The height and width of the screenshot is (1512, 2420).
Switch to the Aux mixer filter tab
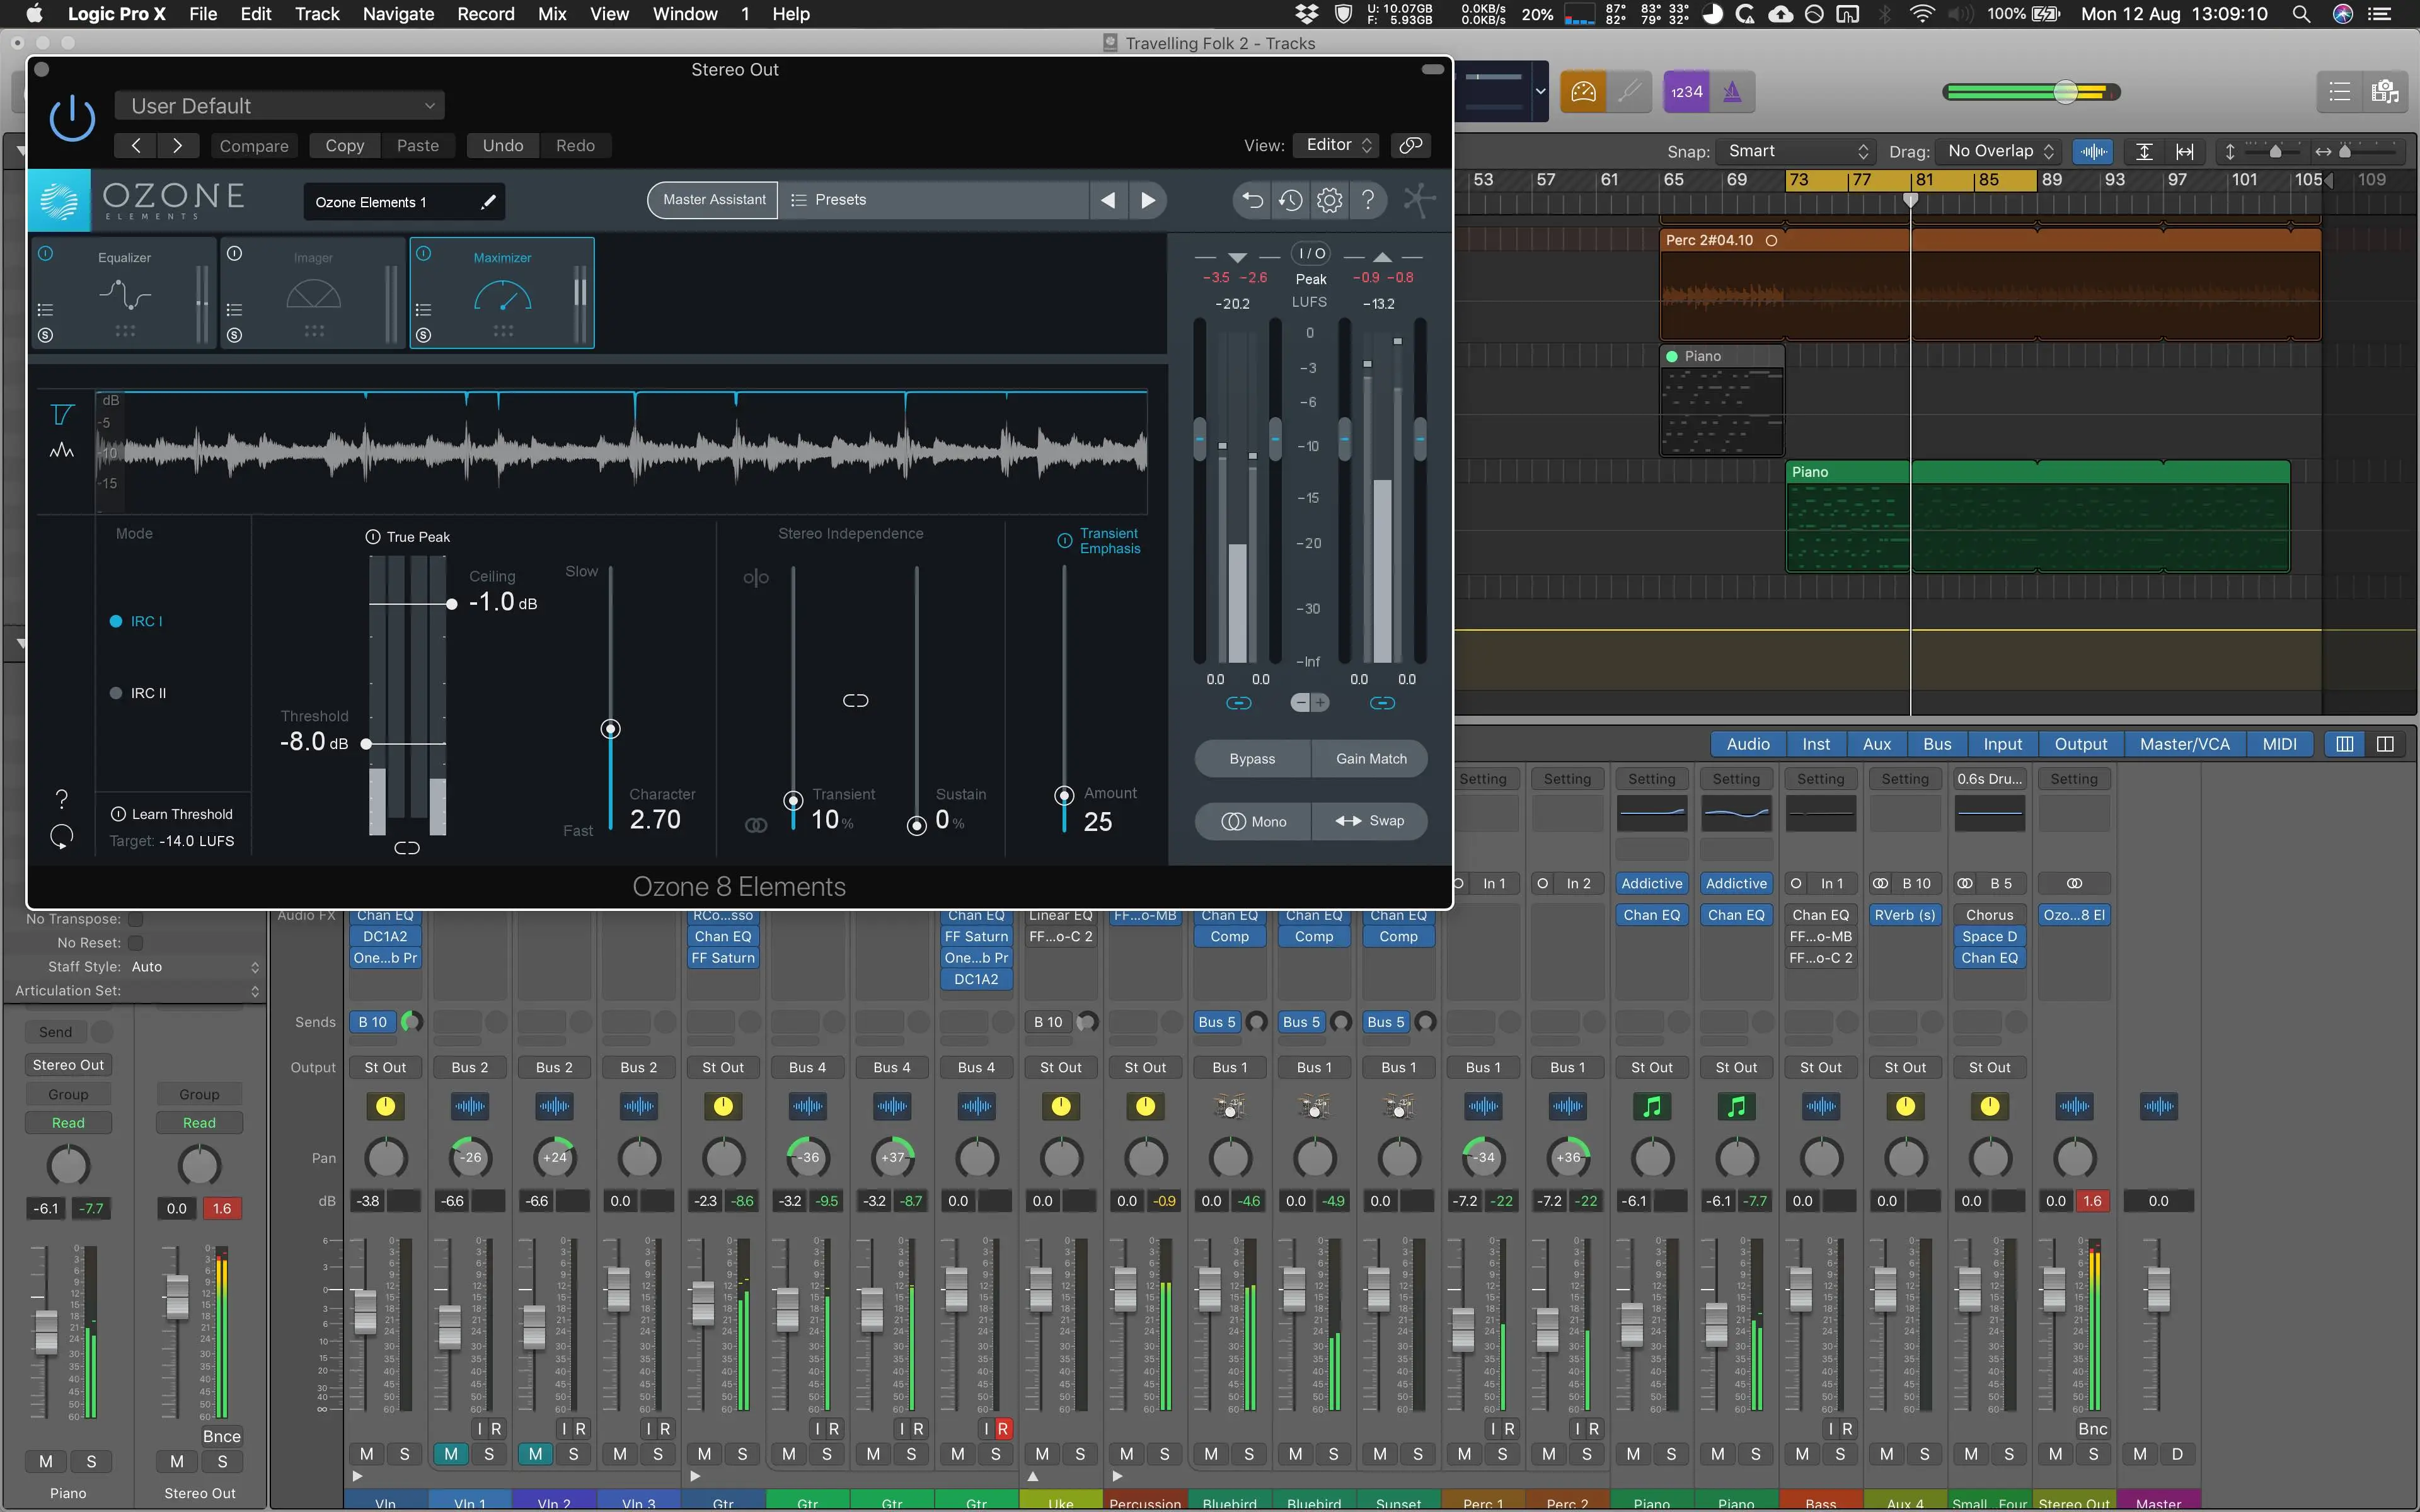coord(1876,744)
